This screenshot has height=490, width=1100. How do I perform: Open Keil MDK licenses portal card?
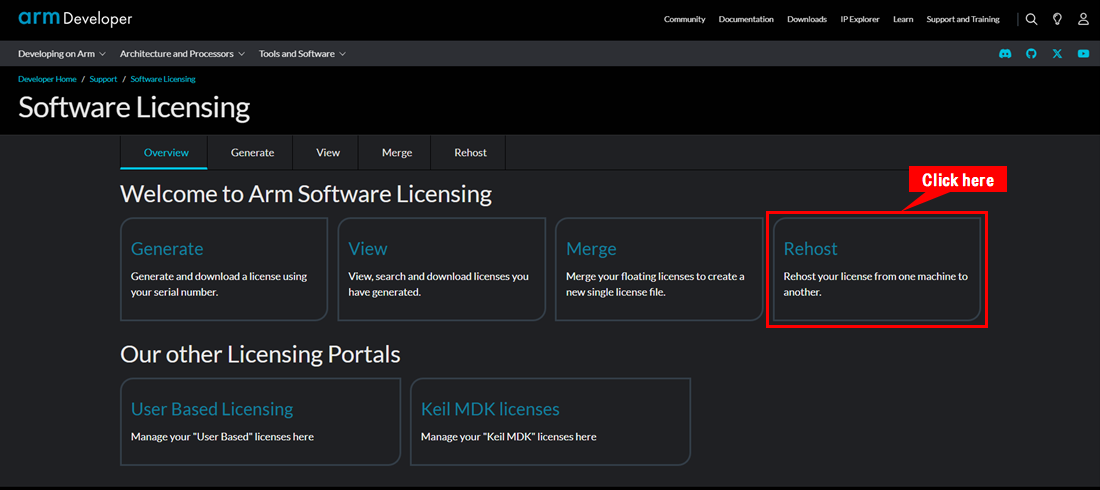coord(550,421)
